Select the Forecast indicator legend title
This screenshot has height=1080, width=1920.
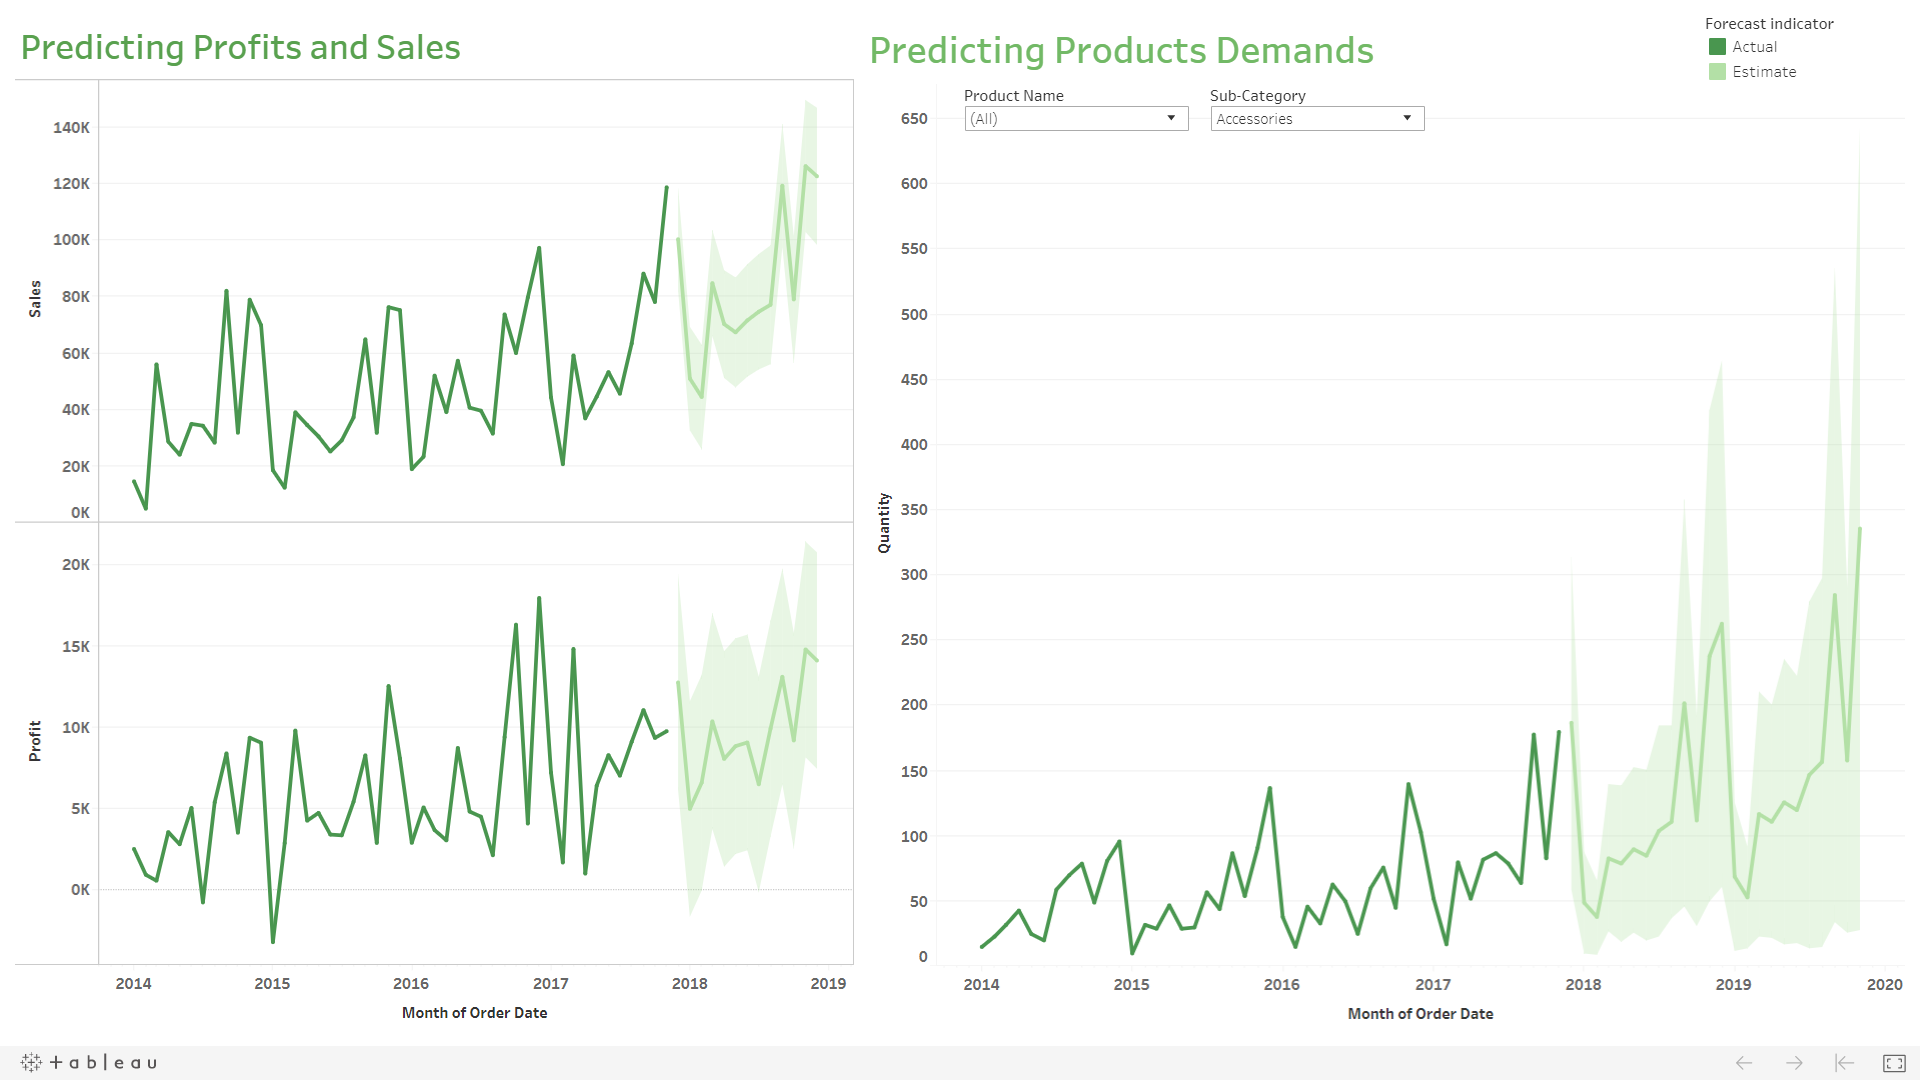(1769, 24)
